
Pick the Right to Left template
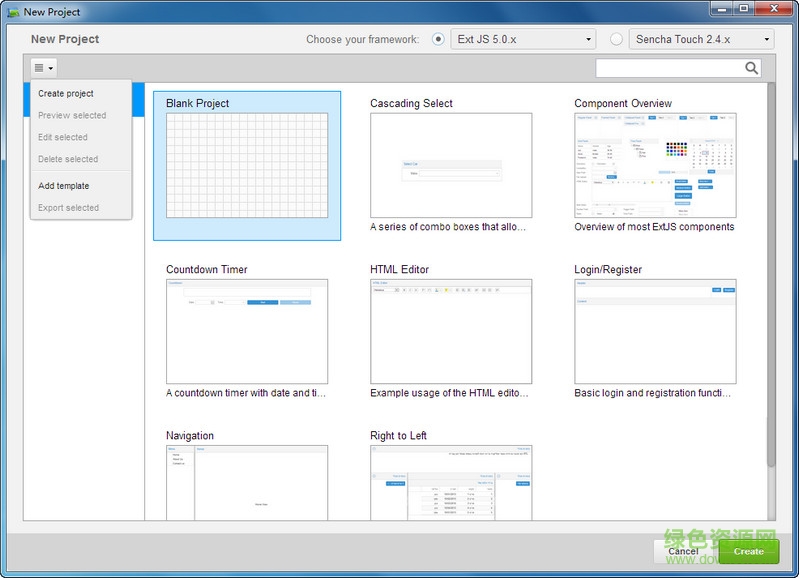pos(451,483)
